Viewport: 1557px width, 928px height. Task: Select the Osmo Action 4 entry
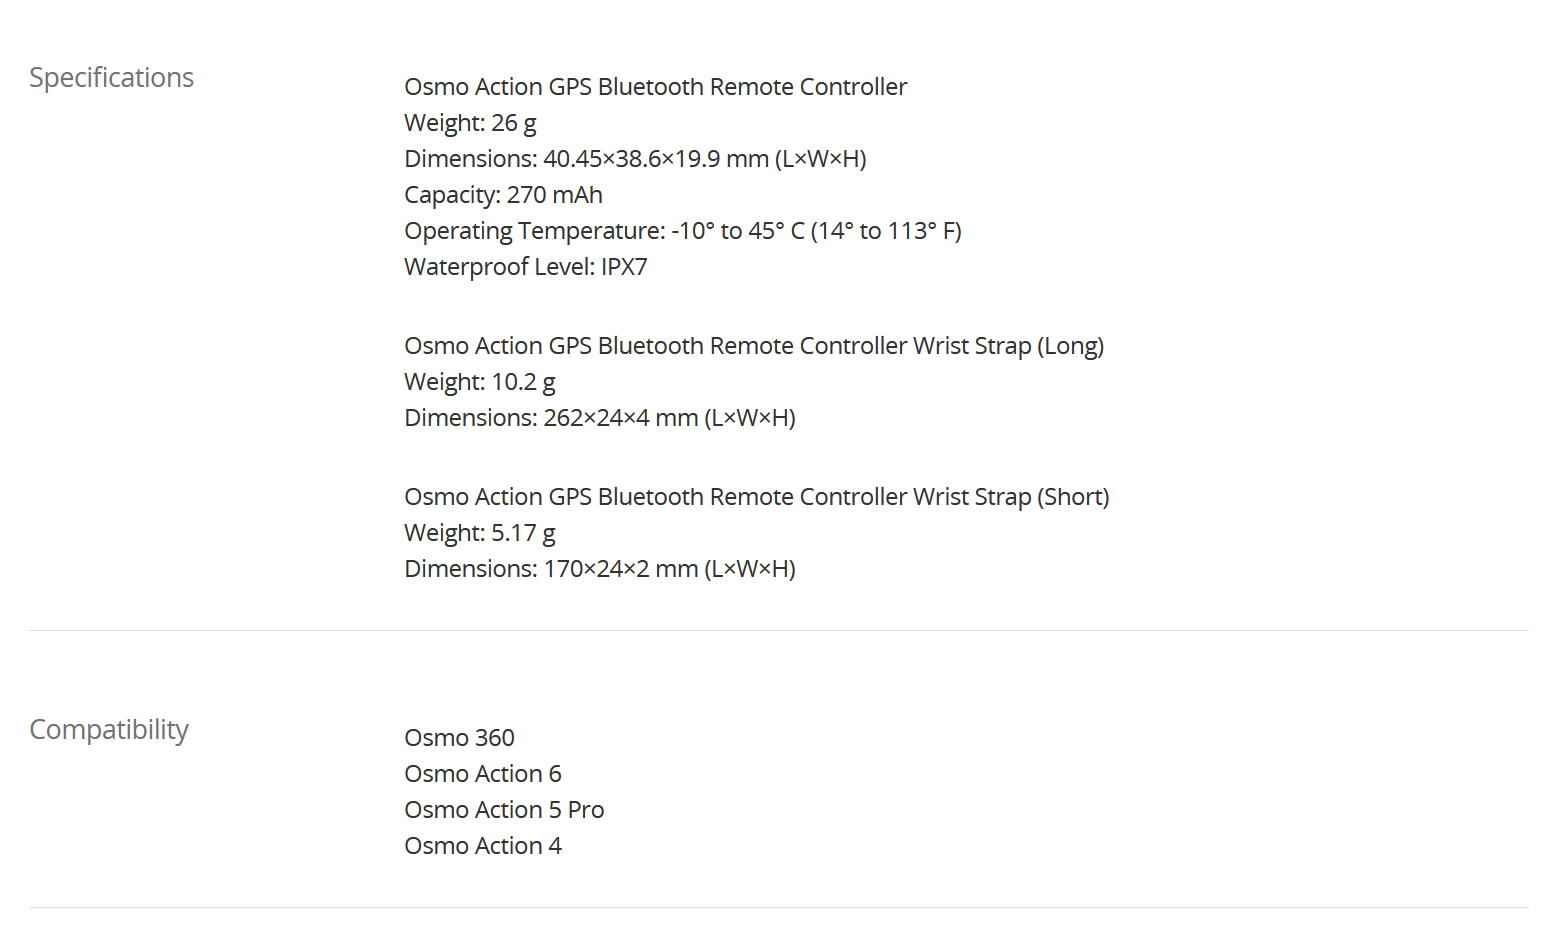click(x=482, y=846)
